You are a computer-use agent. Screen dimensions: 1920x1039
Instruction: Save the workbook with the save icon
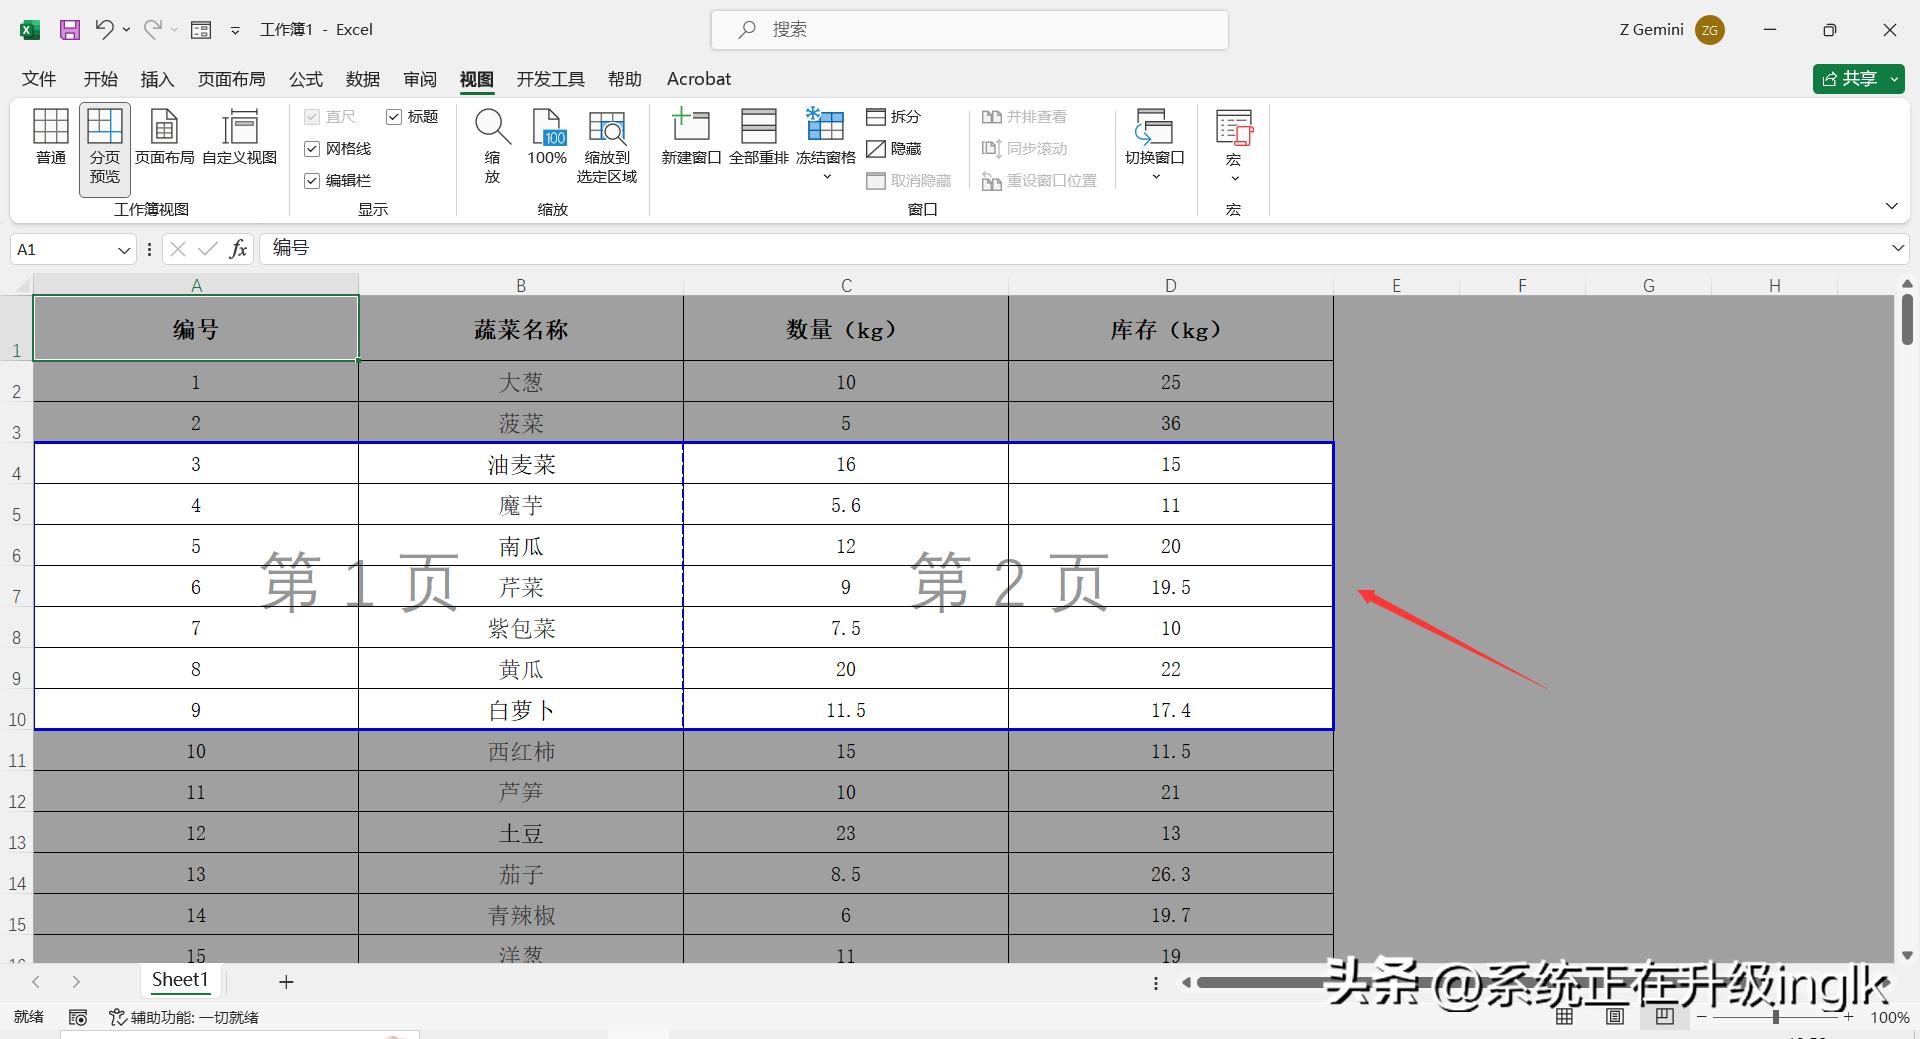70,30
